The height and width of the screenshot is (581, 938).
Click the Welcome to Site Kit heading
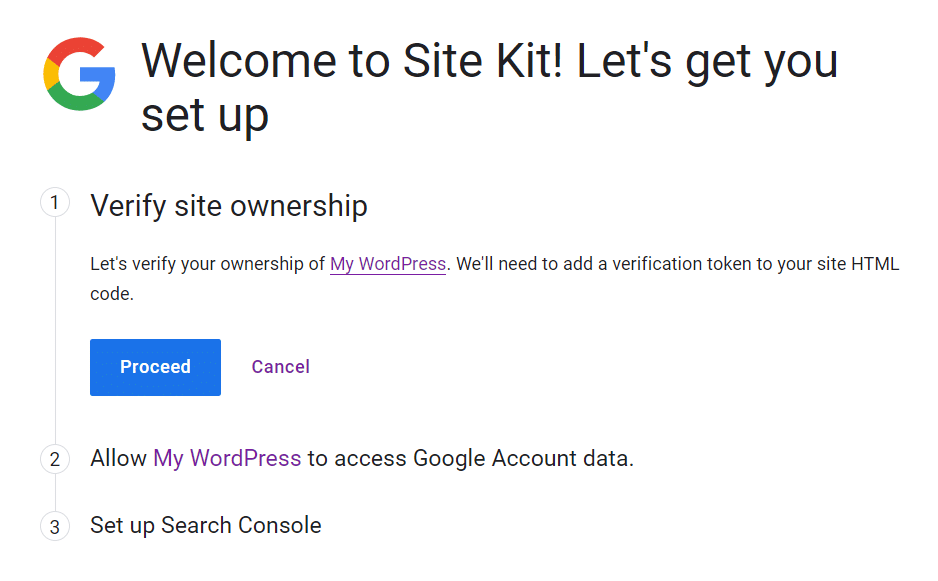489,87
